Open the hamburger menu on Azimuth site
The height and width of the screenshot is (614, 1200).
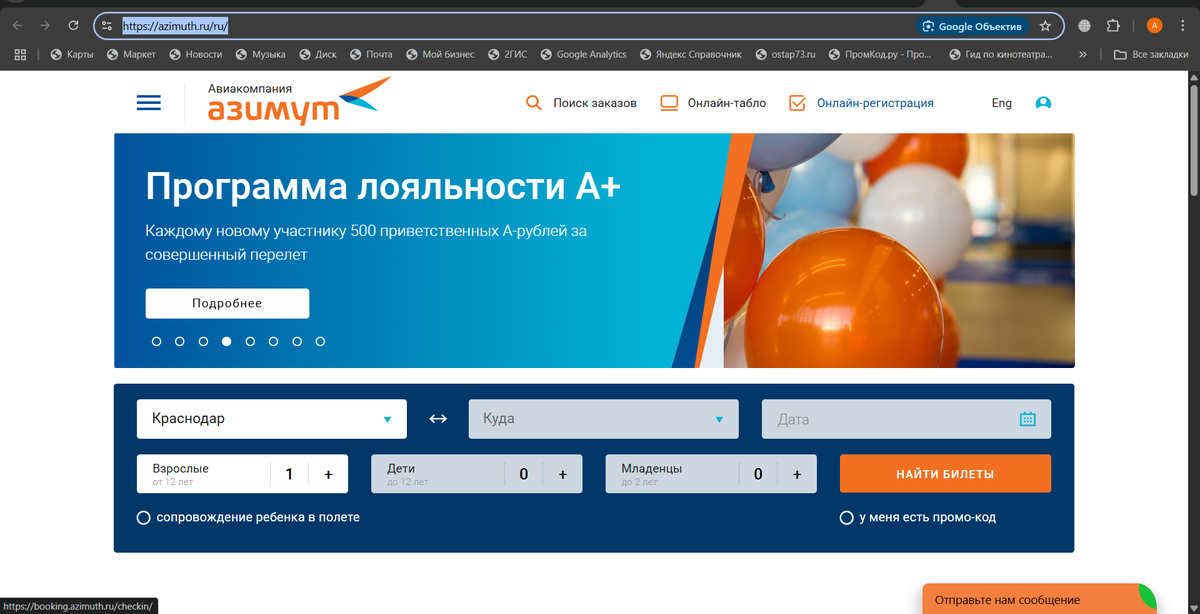tap(149, 103)
